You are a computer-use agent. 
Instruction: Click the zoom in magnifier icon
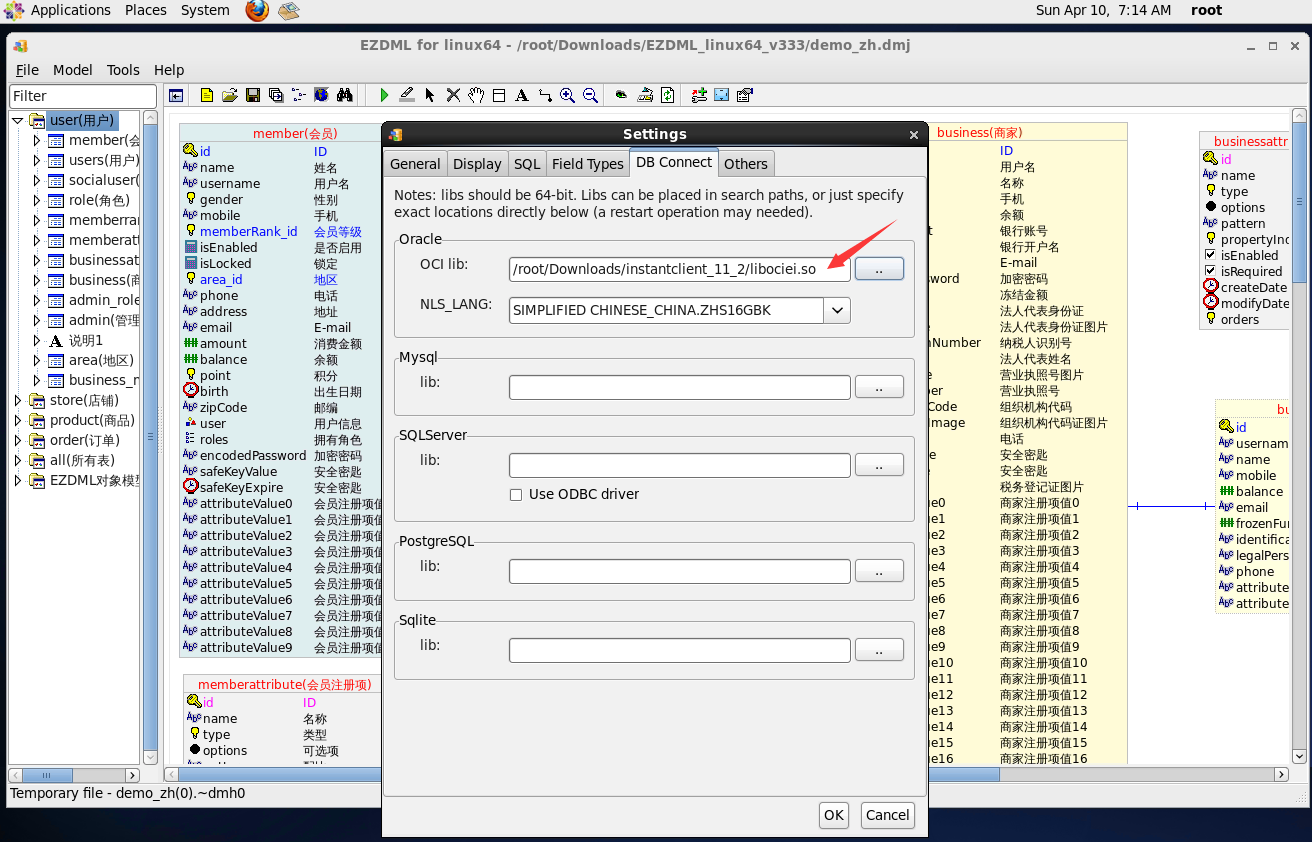pos(567,95)
